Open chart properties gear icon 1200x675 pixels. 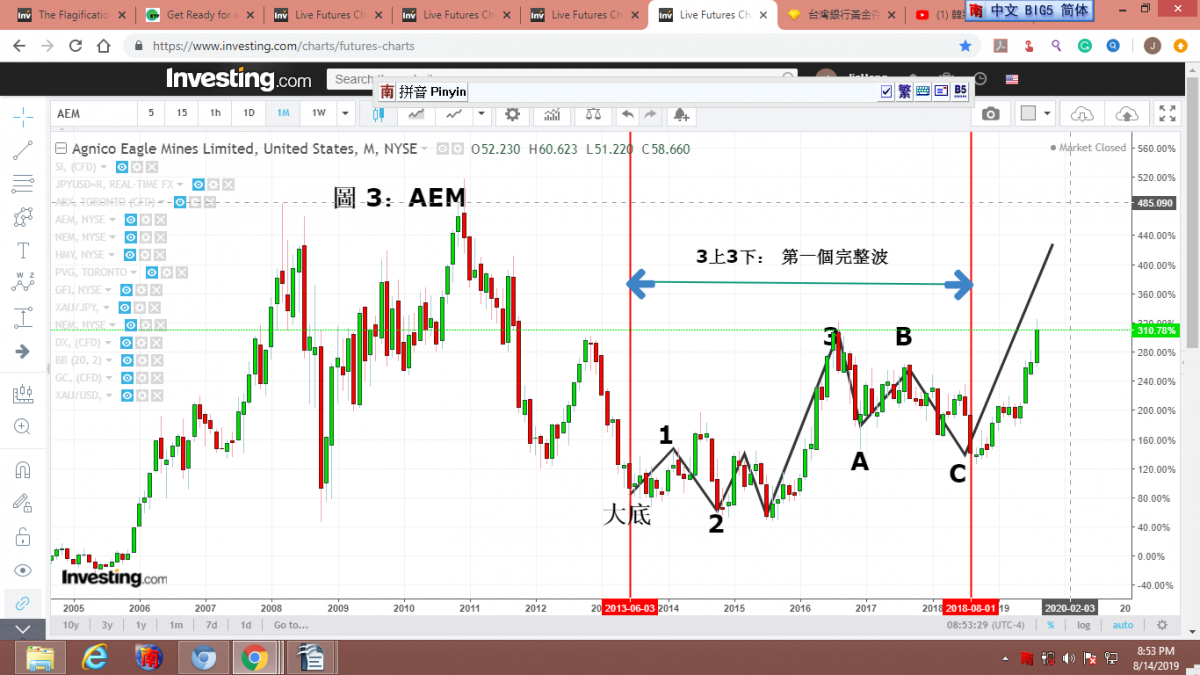coord(513,114)
